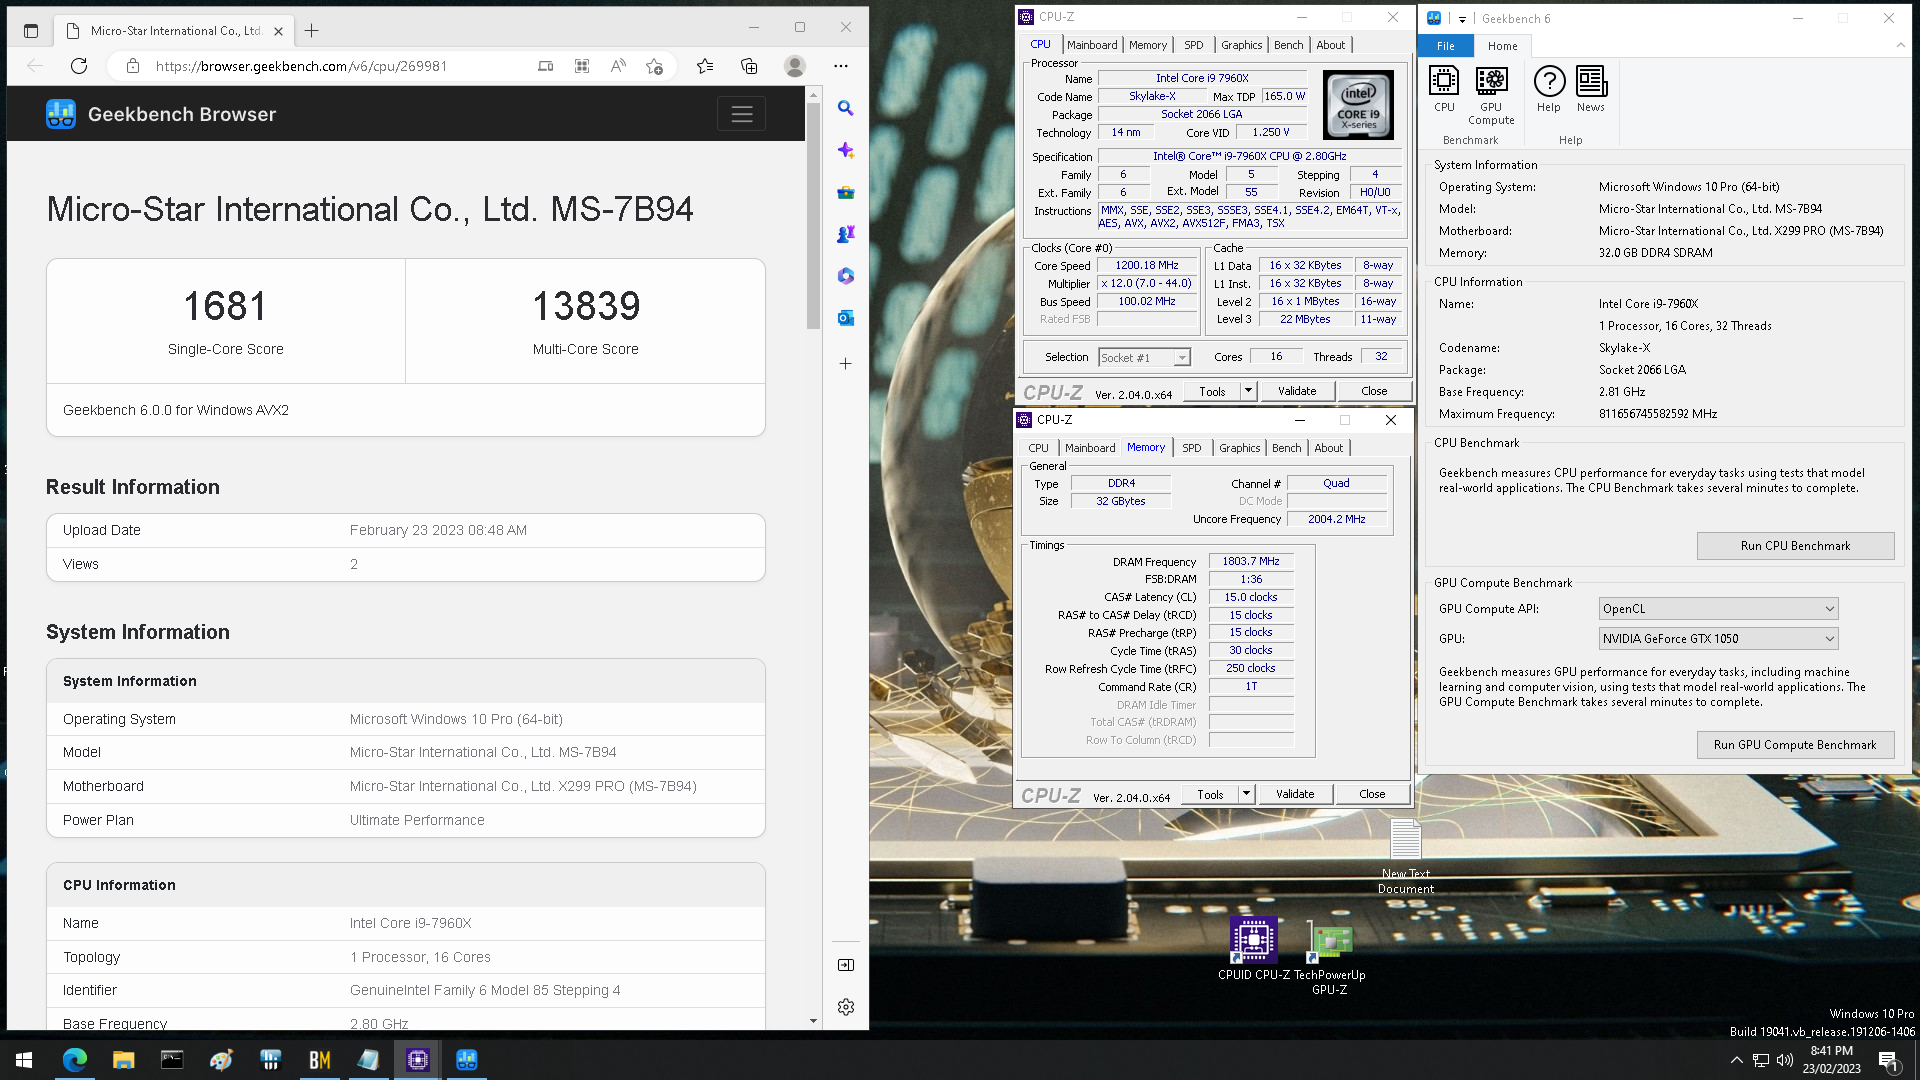Open the TechPowerUp GPU-Z desktop shortcut

tap(1330, 958)
